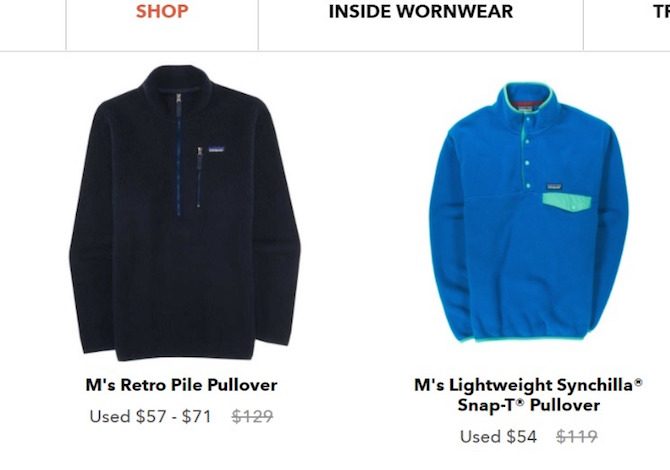Viewport: 670px width, 470px height.
Task: Click the blue Synchilla Snap-T Pullover image
Action: (x=529, y=212)
